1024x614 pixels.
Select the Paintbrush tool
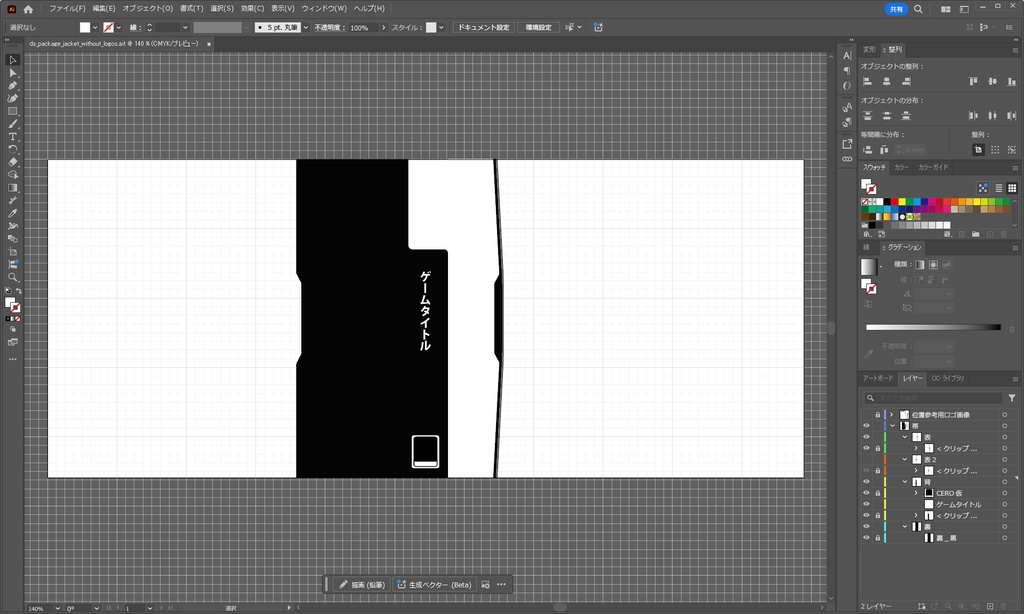[12, 124]
